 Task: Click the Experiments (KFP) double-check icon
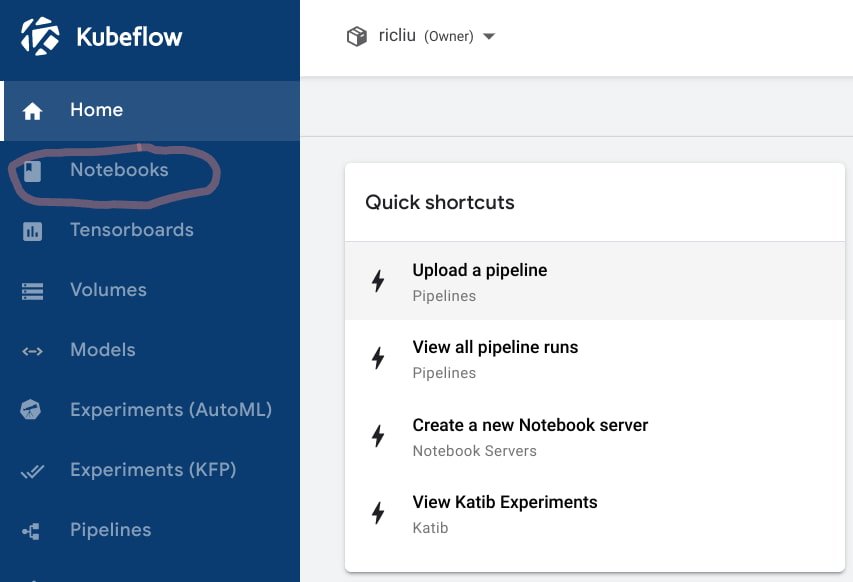[x=32, y=471]
